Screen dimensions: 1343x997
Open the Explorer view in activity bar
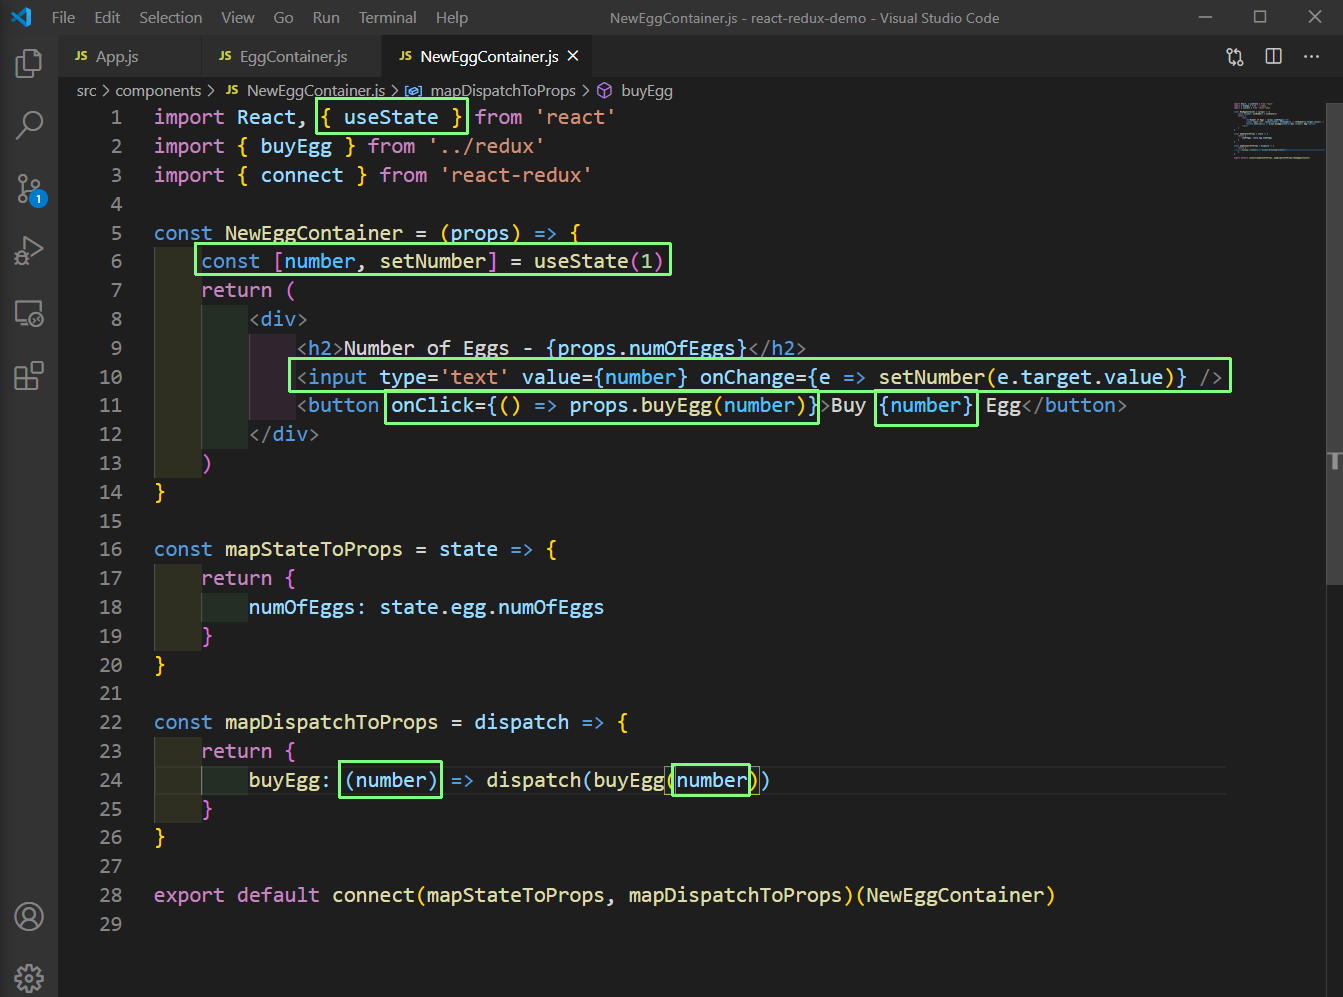[29, 64]
